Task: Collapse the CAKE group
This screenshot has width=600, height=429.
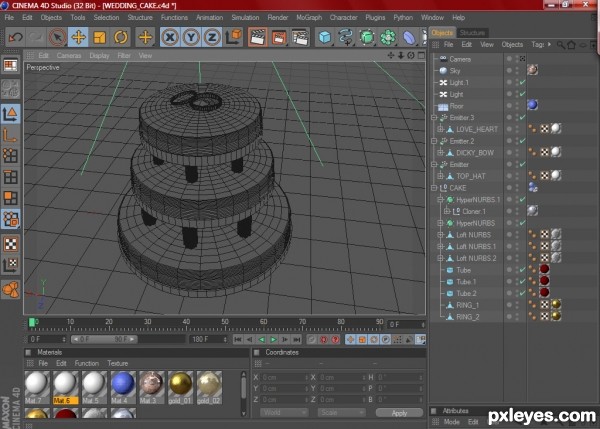Action: [434, 188]
